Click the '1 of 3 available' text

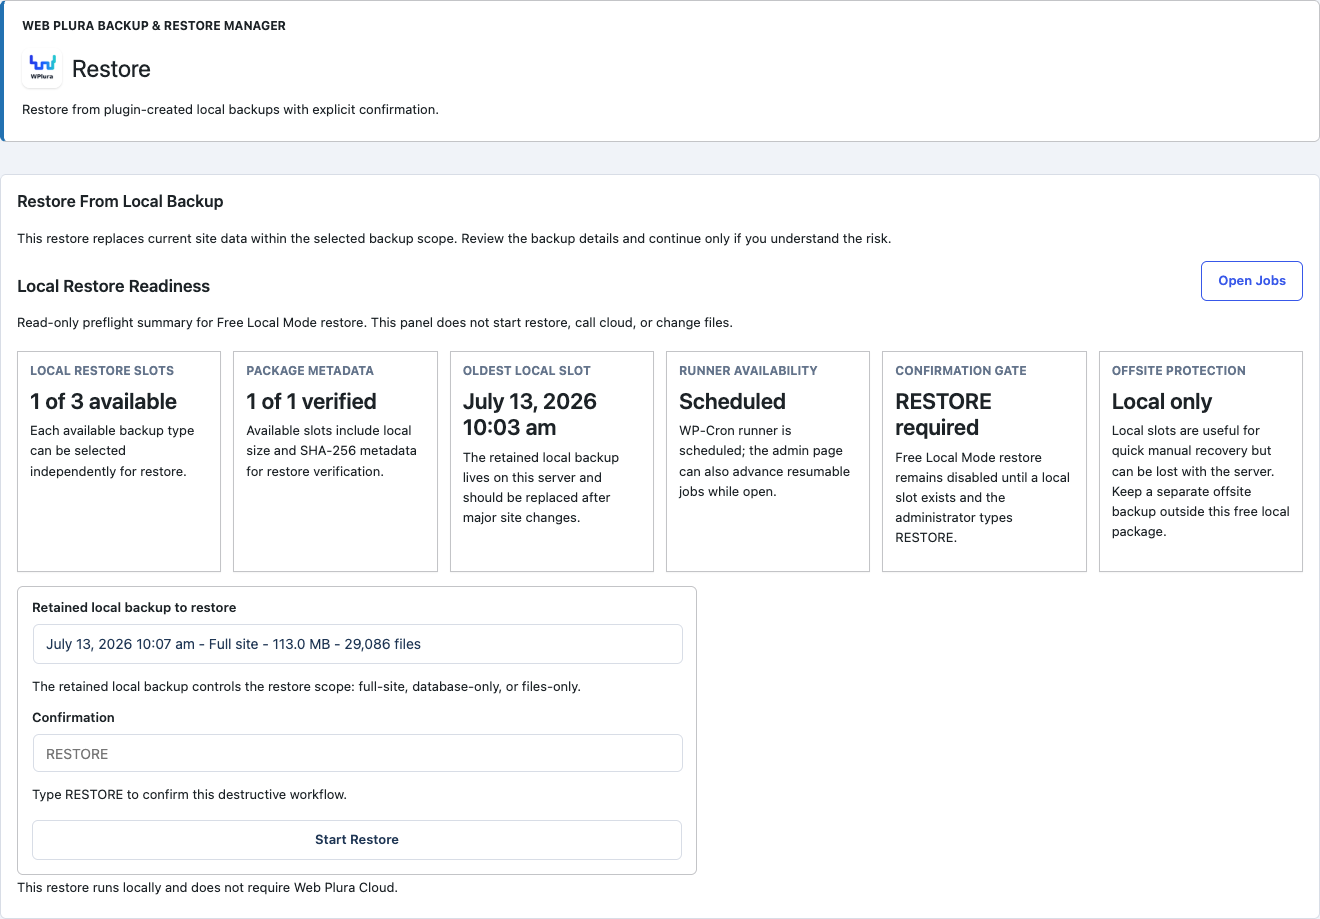(103, 401)
